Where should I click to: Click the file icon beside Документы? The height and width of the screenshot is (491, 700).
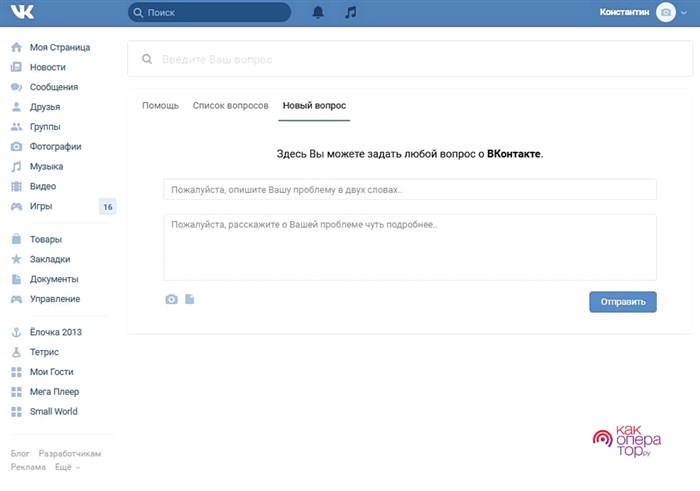click(x=17, y=279)
